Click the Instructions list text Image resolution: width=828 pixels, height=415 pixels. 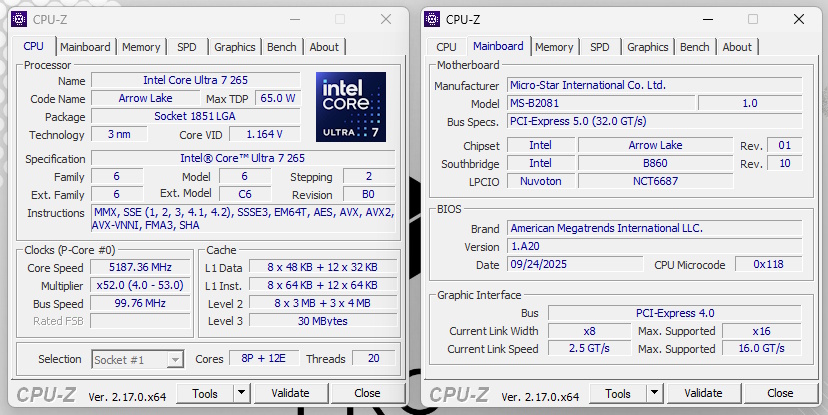tap(243, 219)
